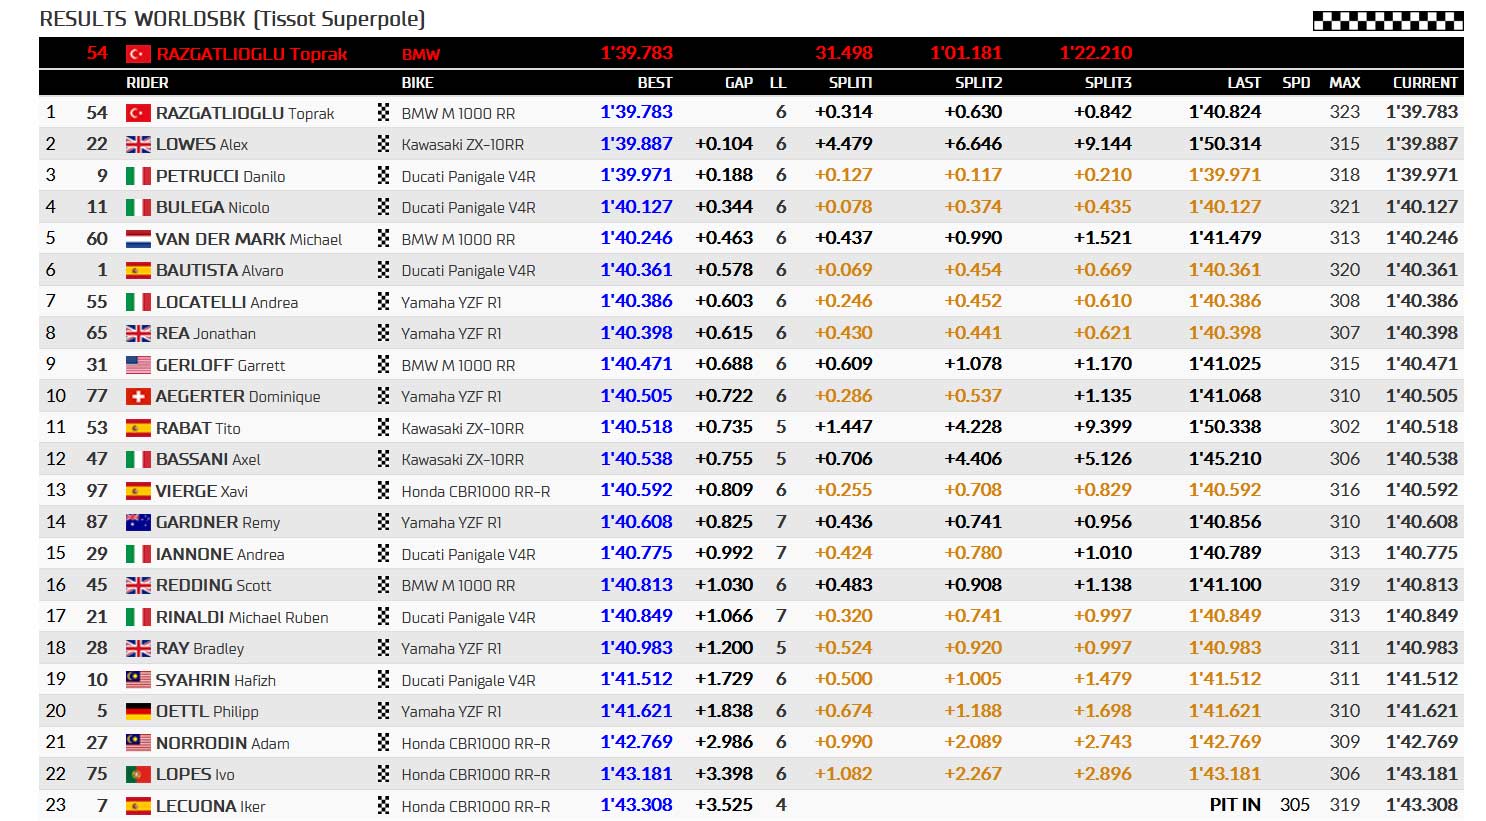Click position number 16 for REDDING

coord(56,585)
